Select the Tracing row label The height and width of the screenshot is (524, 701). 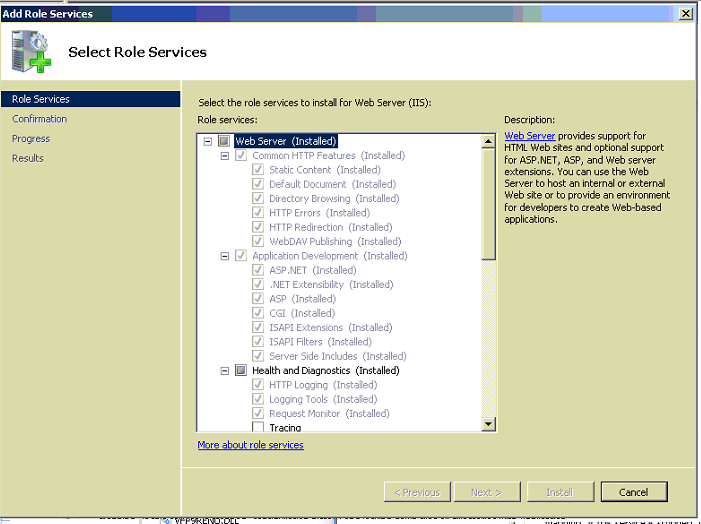click(x=285, y=428)
